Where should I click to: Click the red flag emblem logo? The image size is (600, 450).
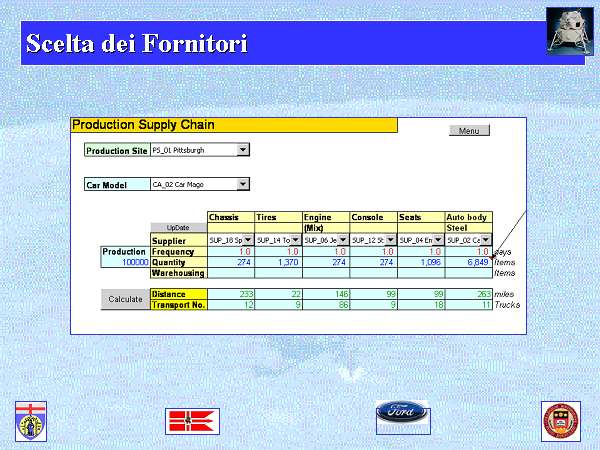tap(192, 421)
